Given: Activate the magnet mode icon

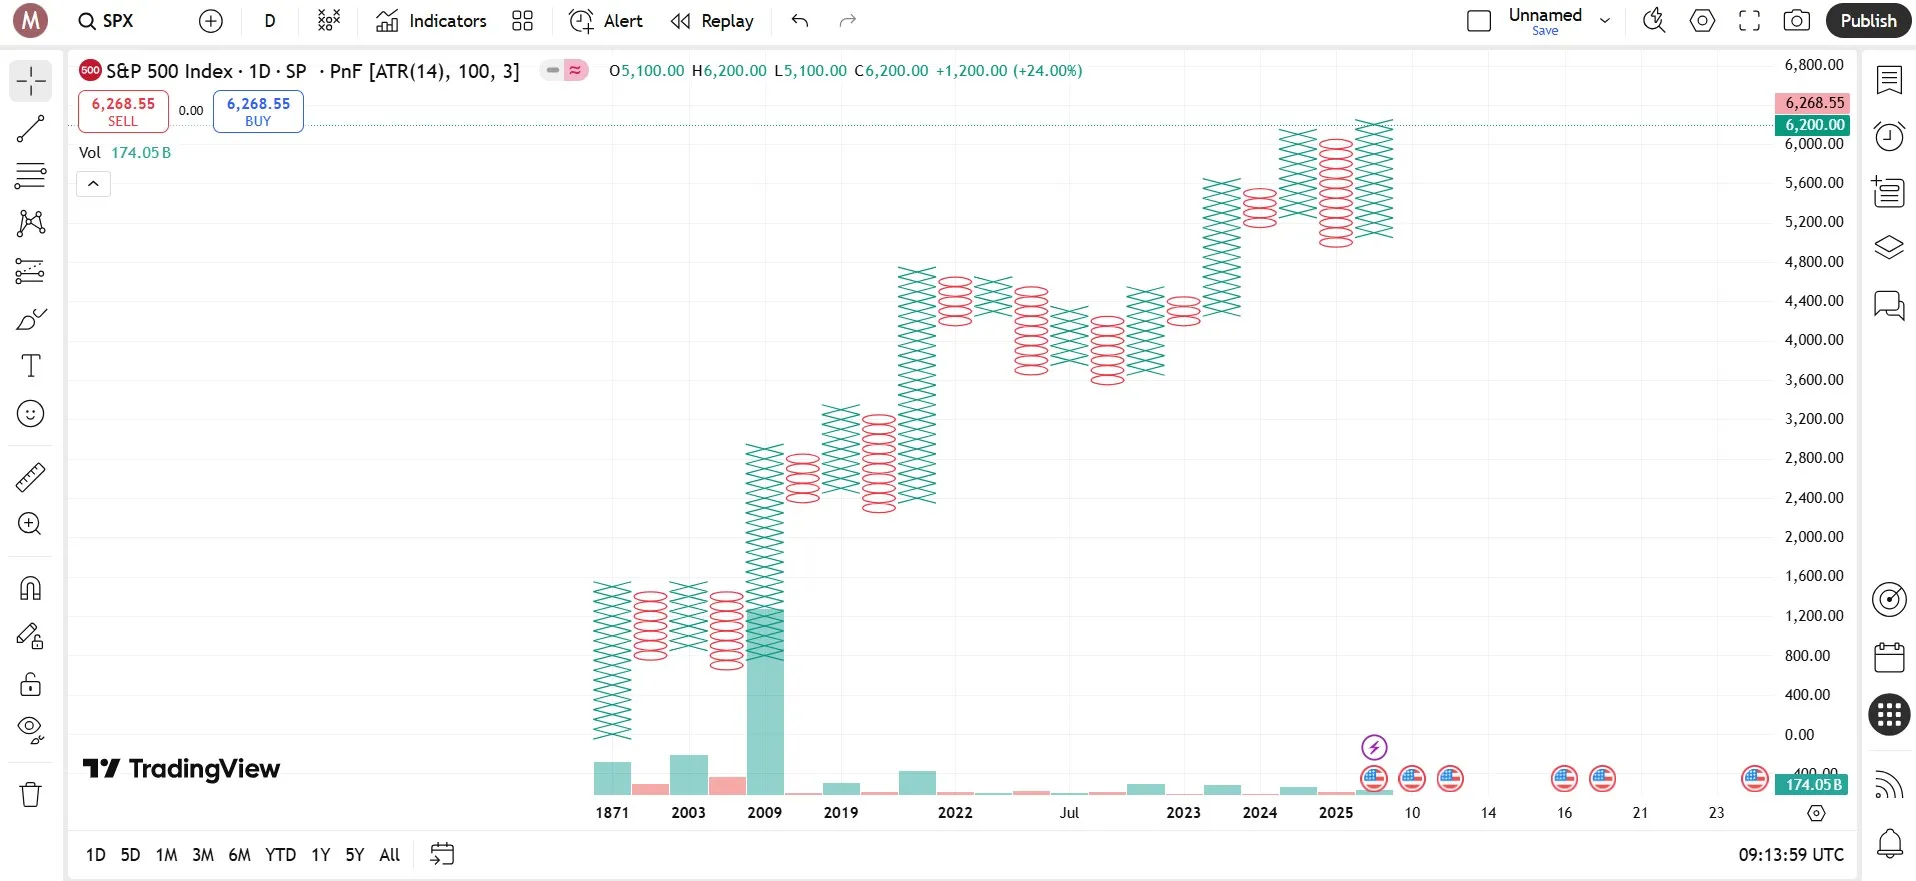Looking at the screenshot, I should [31, 588].
